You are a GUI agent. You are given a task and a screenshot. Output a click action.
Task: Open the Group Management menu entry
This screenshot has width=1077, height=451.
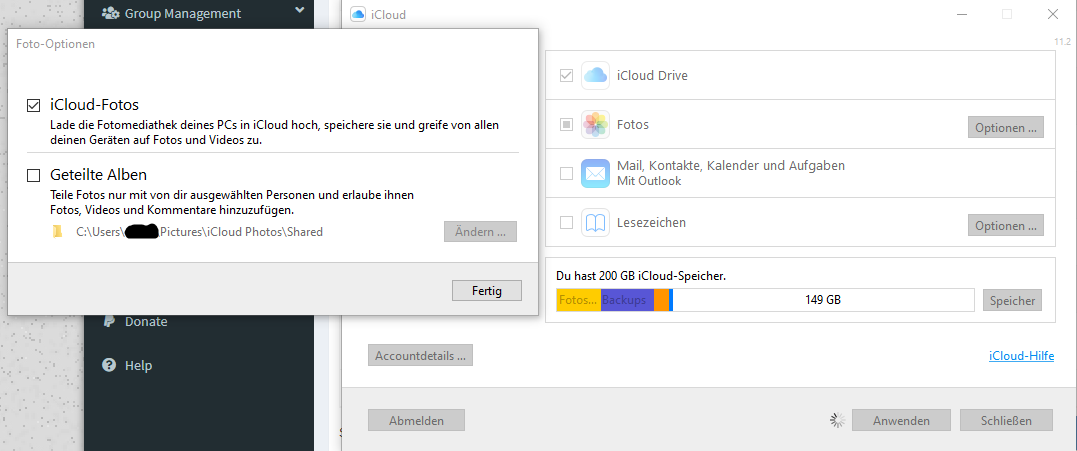pyautogui.click(x=183, y=13)
